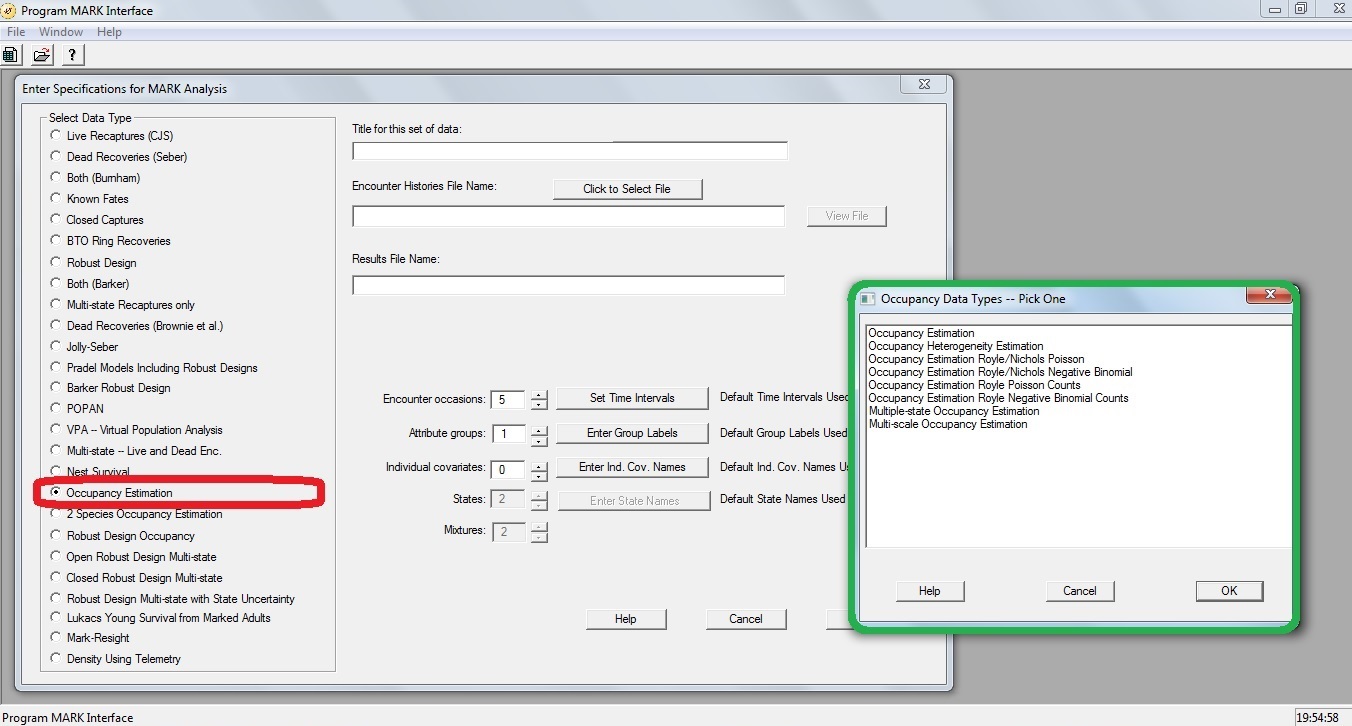This screenshot has height=726, width=1352.
Task: Click the Encounter Histories File Name field
Action: click(x=569, y=216)
